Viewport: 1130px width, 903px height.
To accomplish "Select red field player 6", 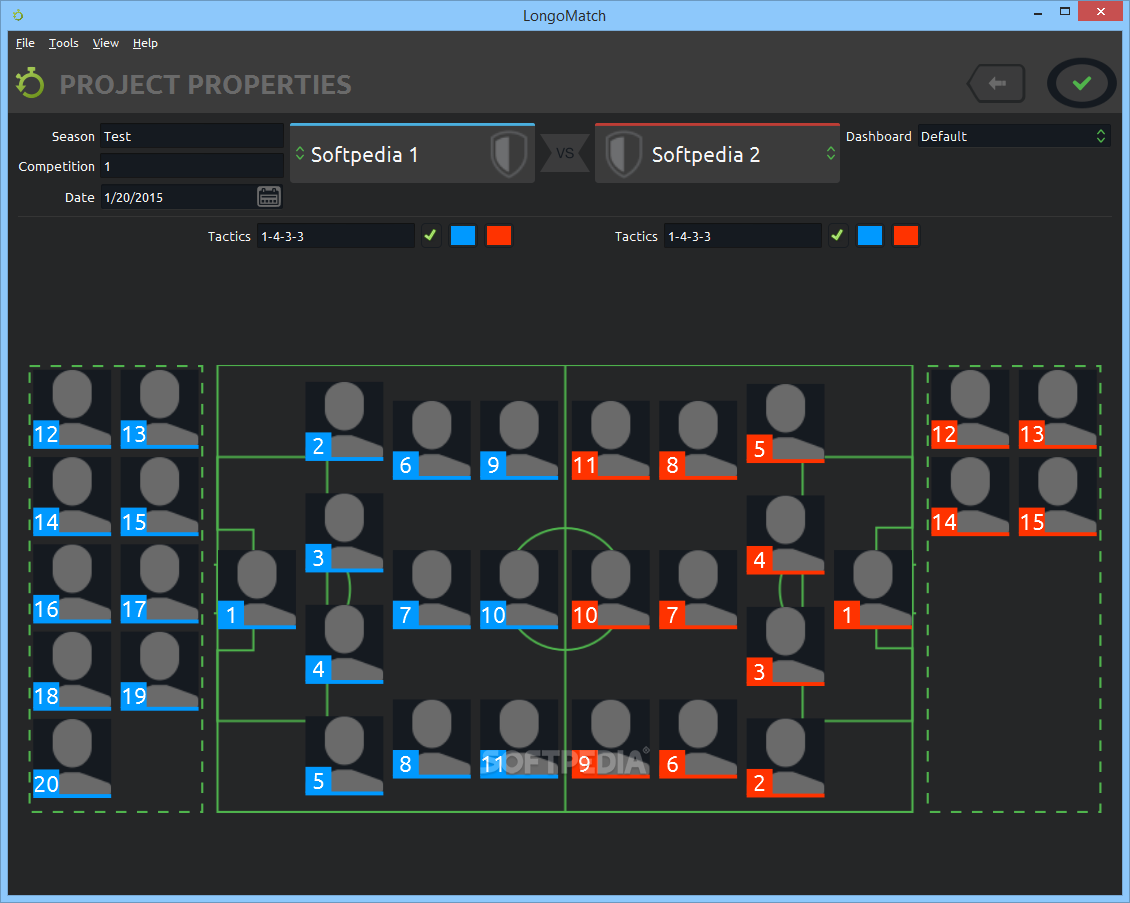I will (698, 739).
